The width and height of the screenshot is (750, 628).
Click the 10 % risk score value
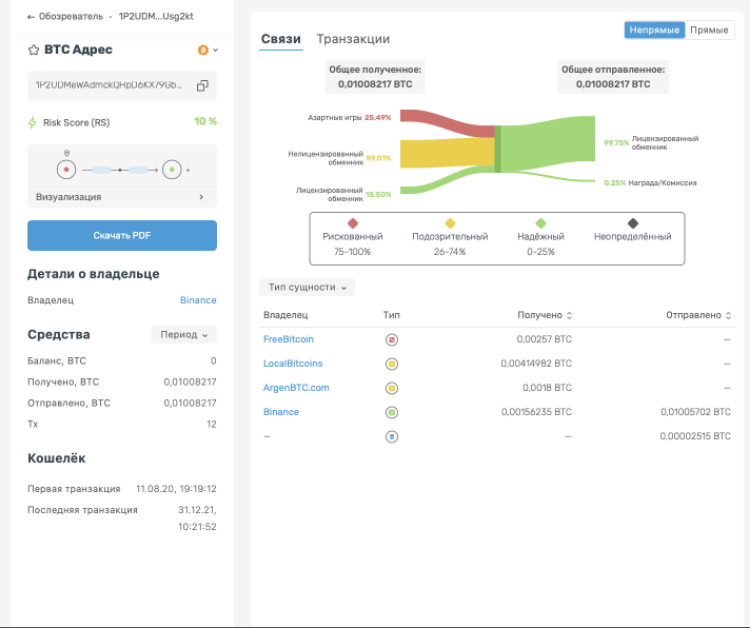(x=205, y=121)
